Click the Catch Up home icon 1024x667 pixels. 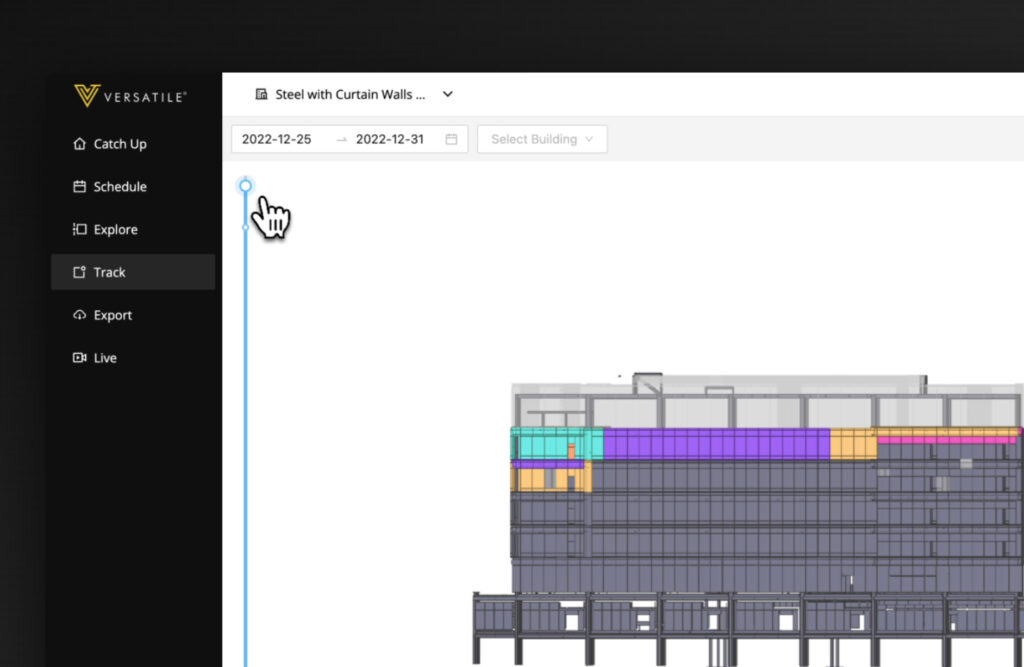pyautogui.click(x=80, y=144)
